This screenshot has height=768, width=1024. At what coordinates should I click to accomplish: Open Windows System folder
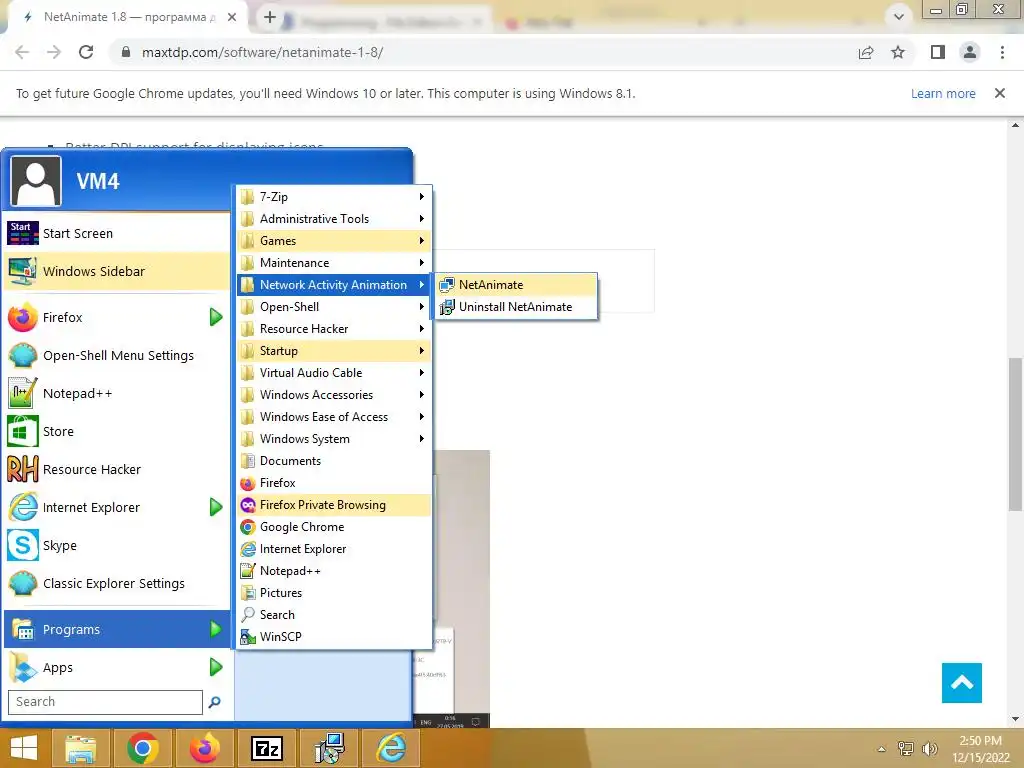click(334, 439)
